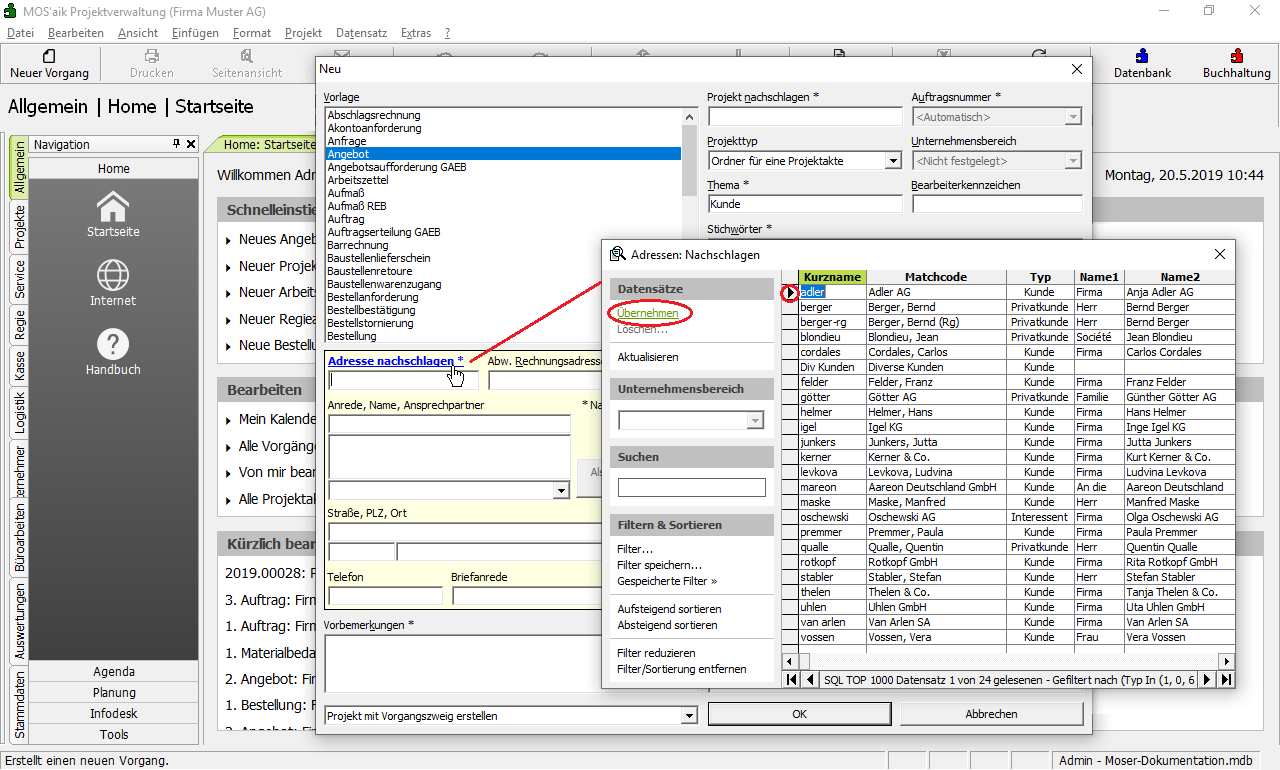The image size is (1280, 770).
Task: Open the Handbuch help icon
Action: (x=113, y=344)
